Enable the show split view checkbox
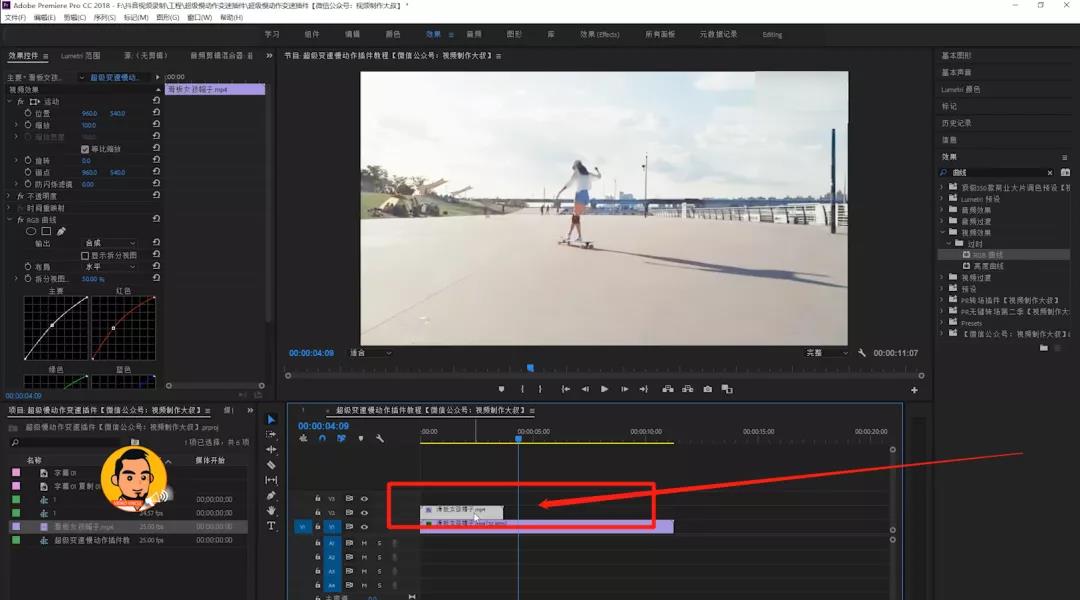The width and height of the screenshot is (1080, 600). (85, 256)
